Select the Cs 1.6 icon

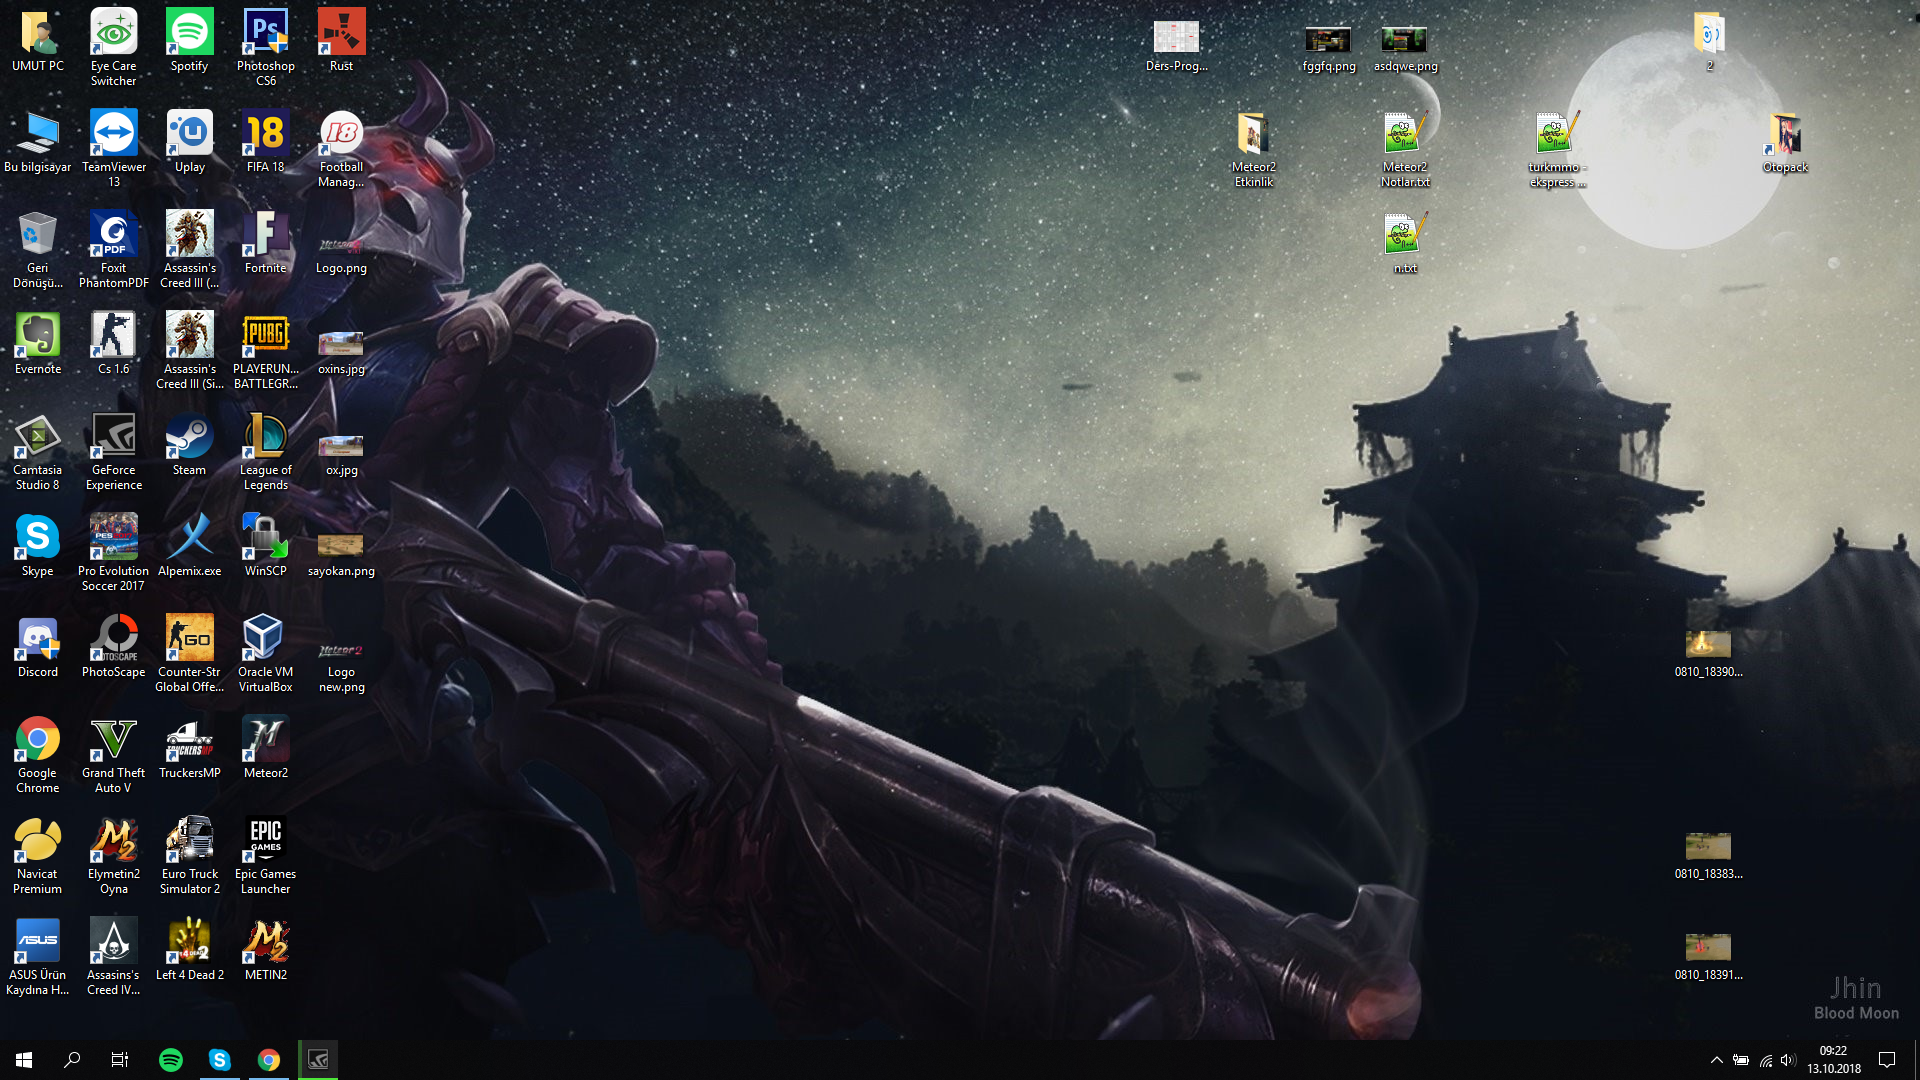(x=113, y=343)
